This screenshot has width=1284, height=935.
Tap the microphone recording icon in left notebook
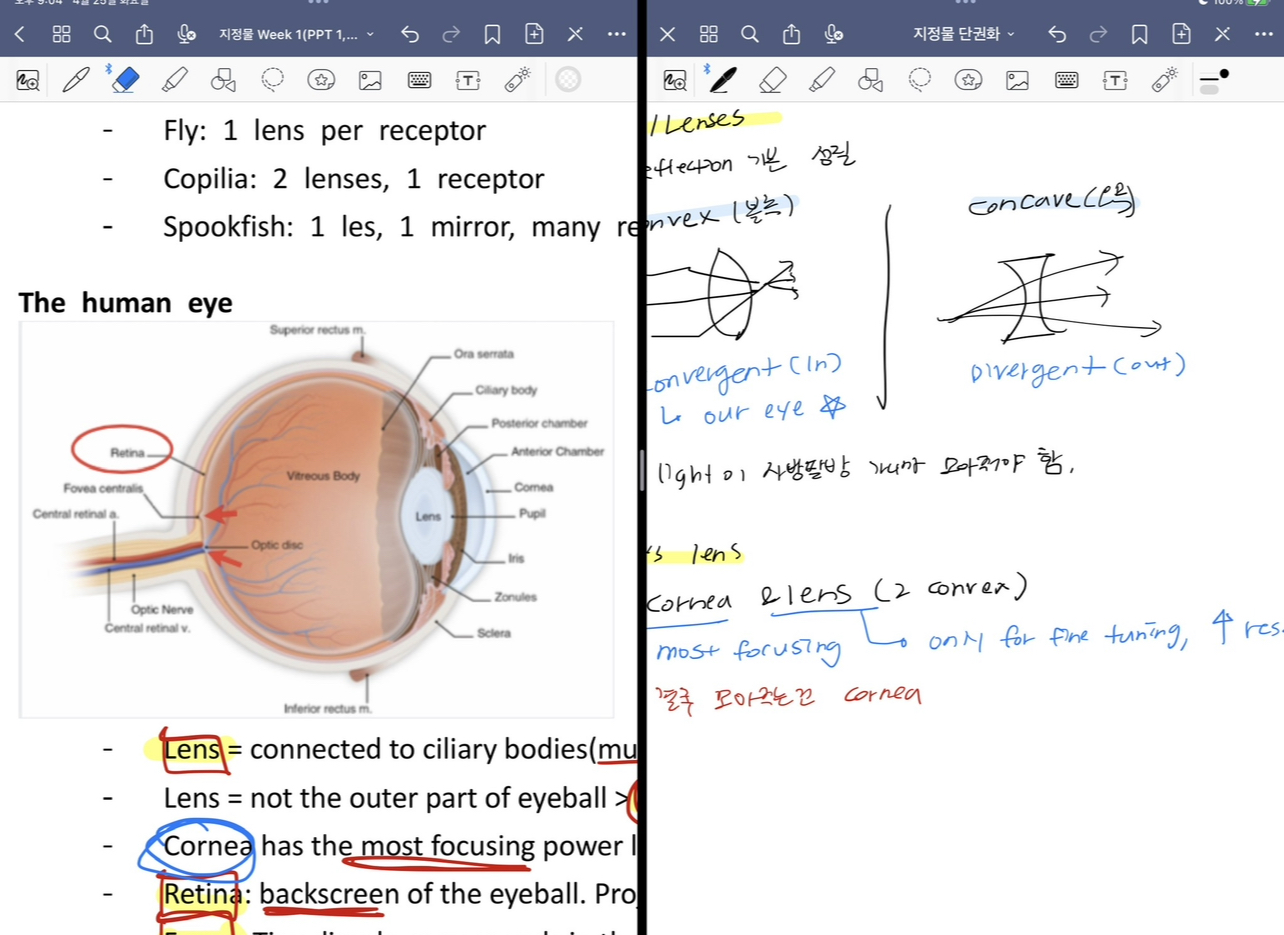pyautogui.click(x=186, y=34)
